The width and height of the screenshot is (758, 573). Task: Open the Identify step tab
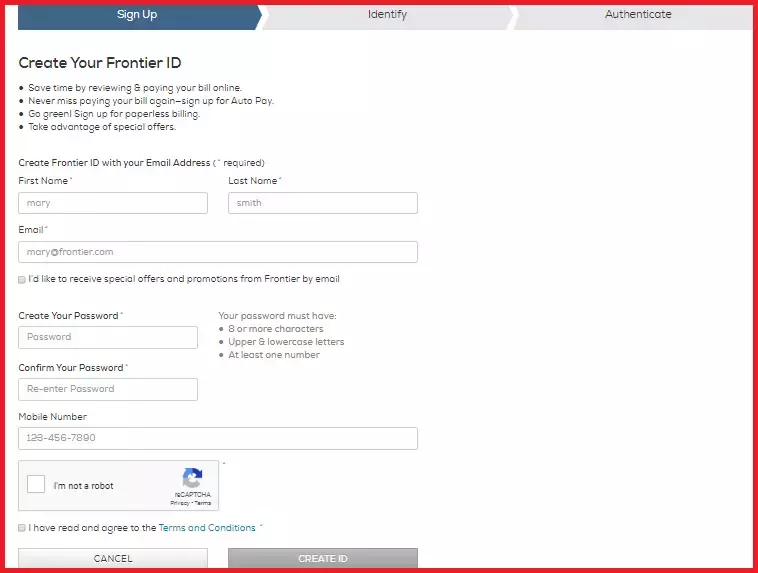[387, 17]
